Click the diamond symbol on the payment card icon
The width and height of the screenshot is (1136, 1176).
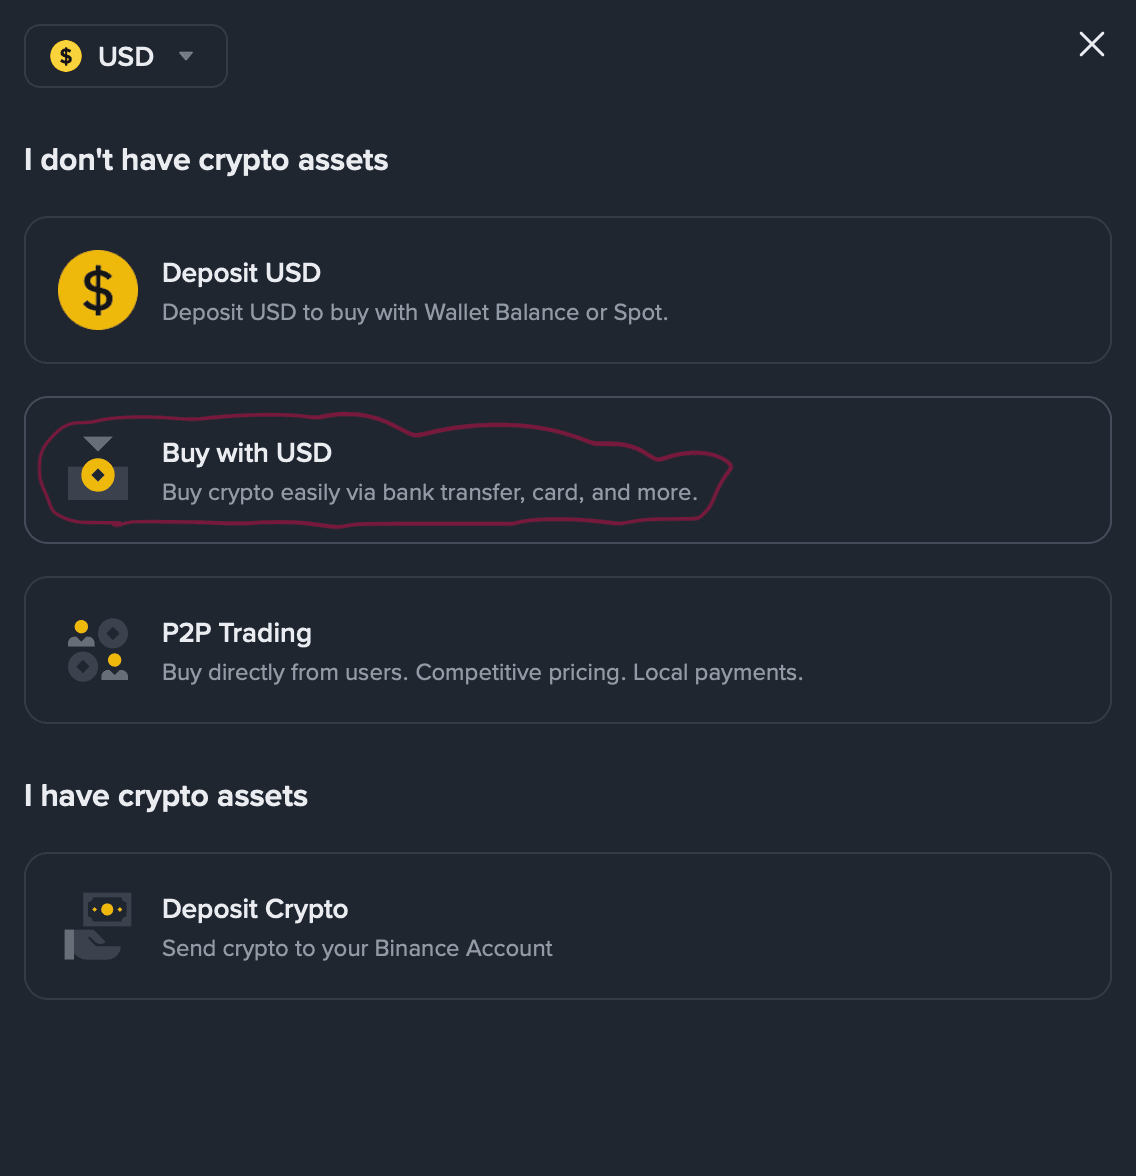tap(98, 476)
